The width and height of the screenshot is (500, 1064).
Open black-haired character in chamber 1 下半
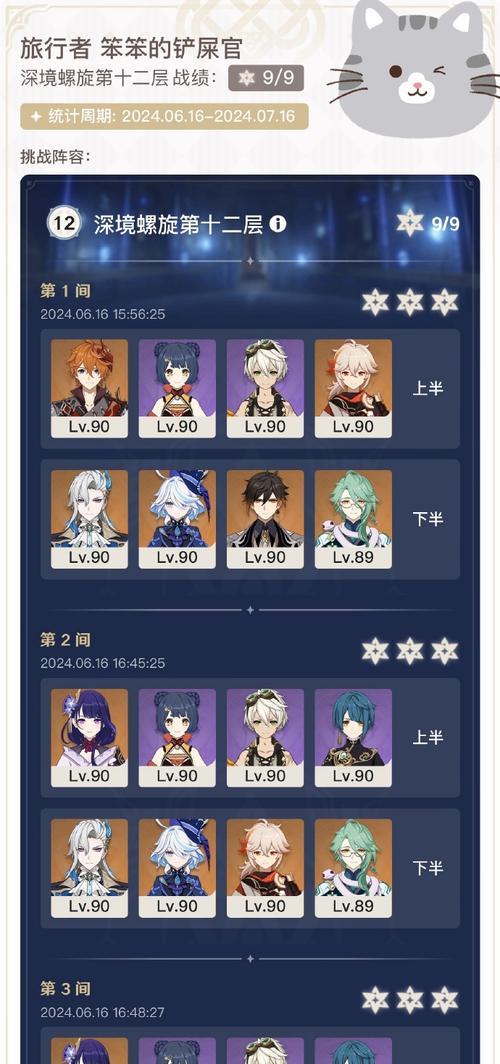(265, 519)
